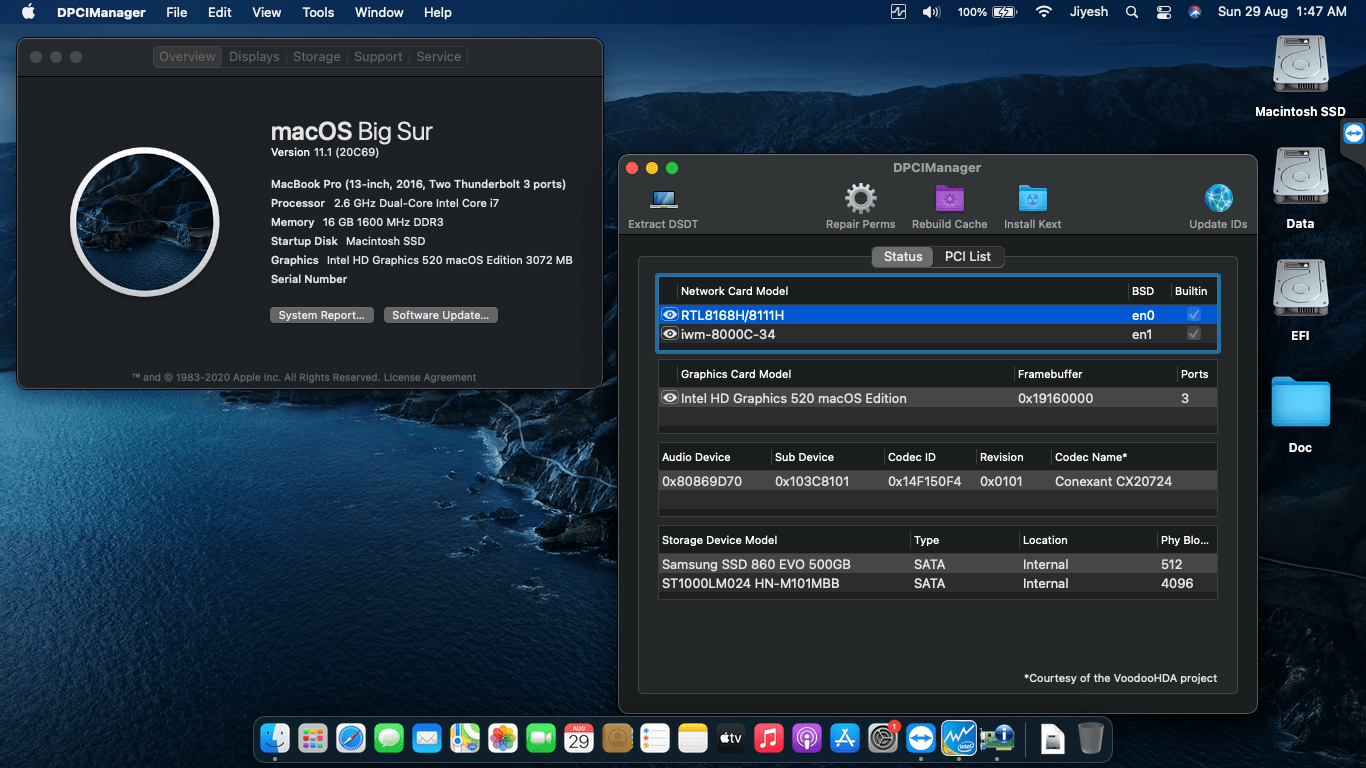Click the Wi-Fi menu bar icon
1366x768 pixels.
click(x=1044, y=12)
